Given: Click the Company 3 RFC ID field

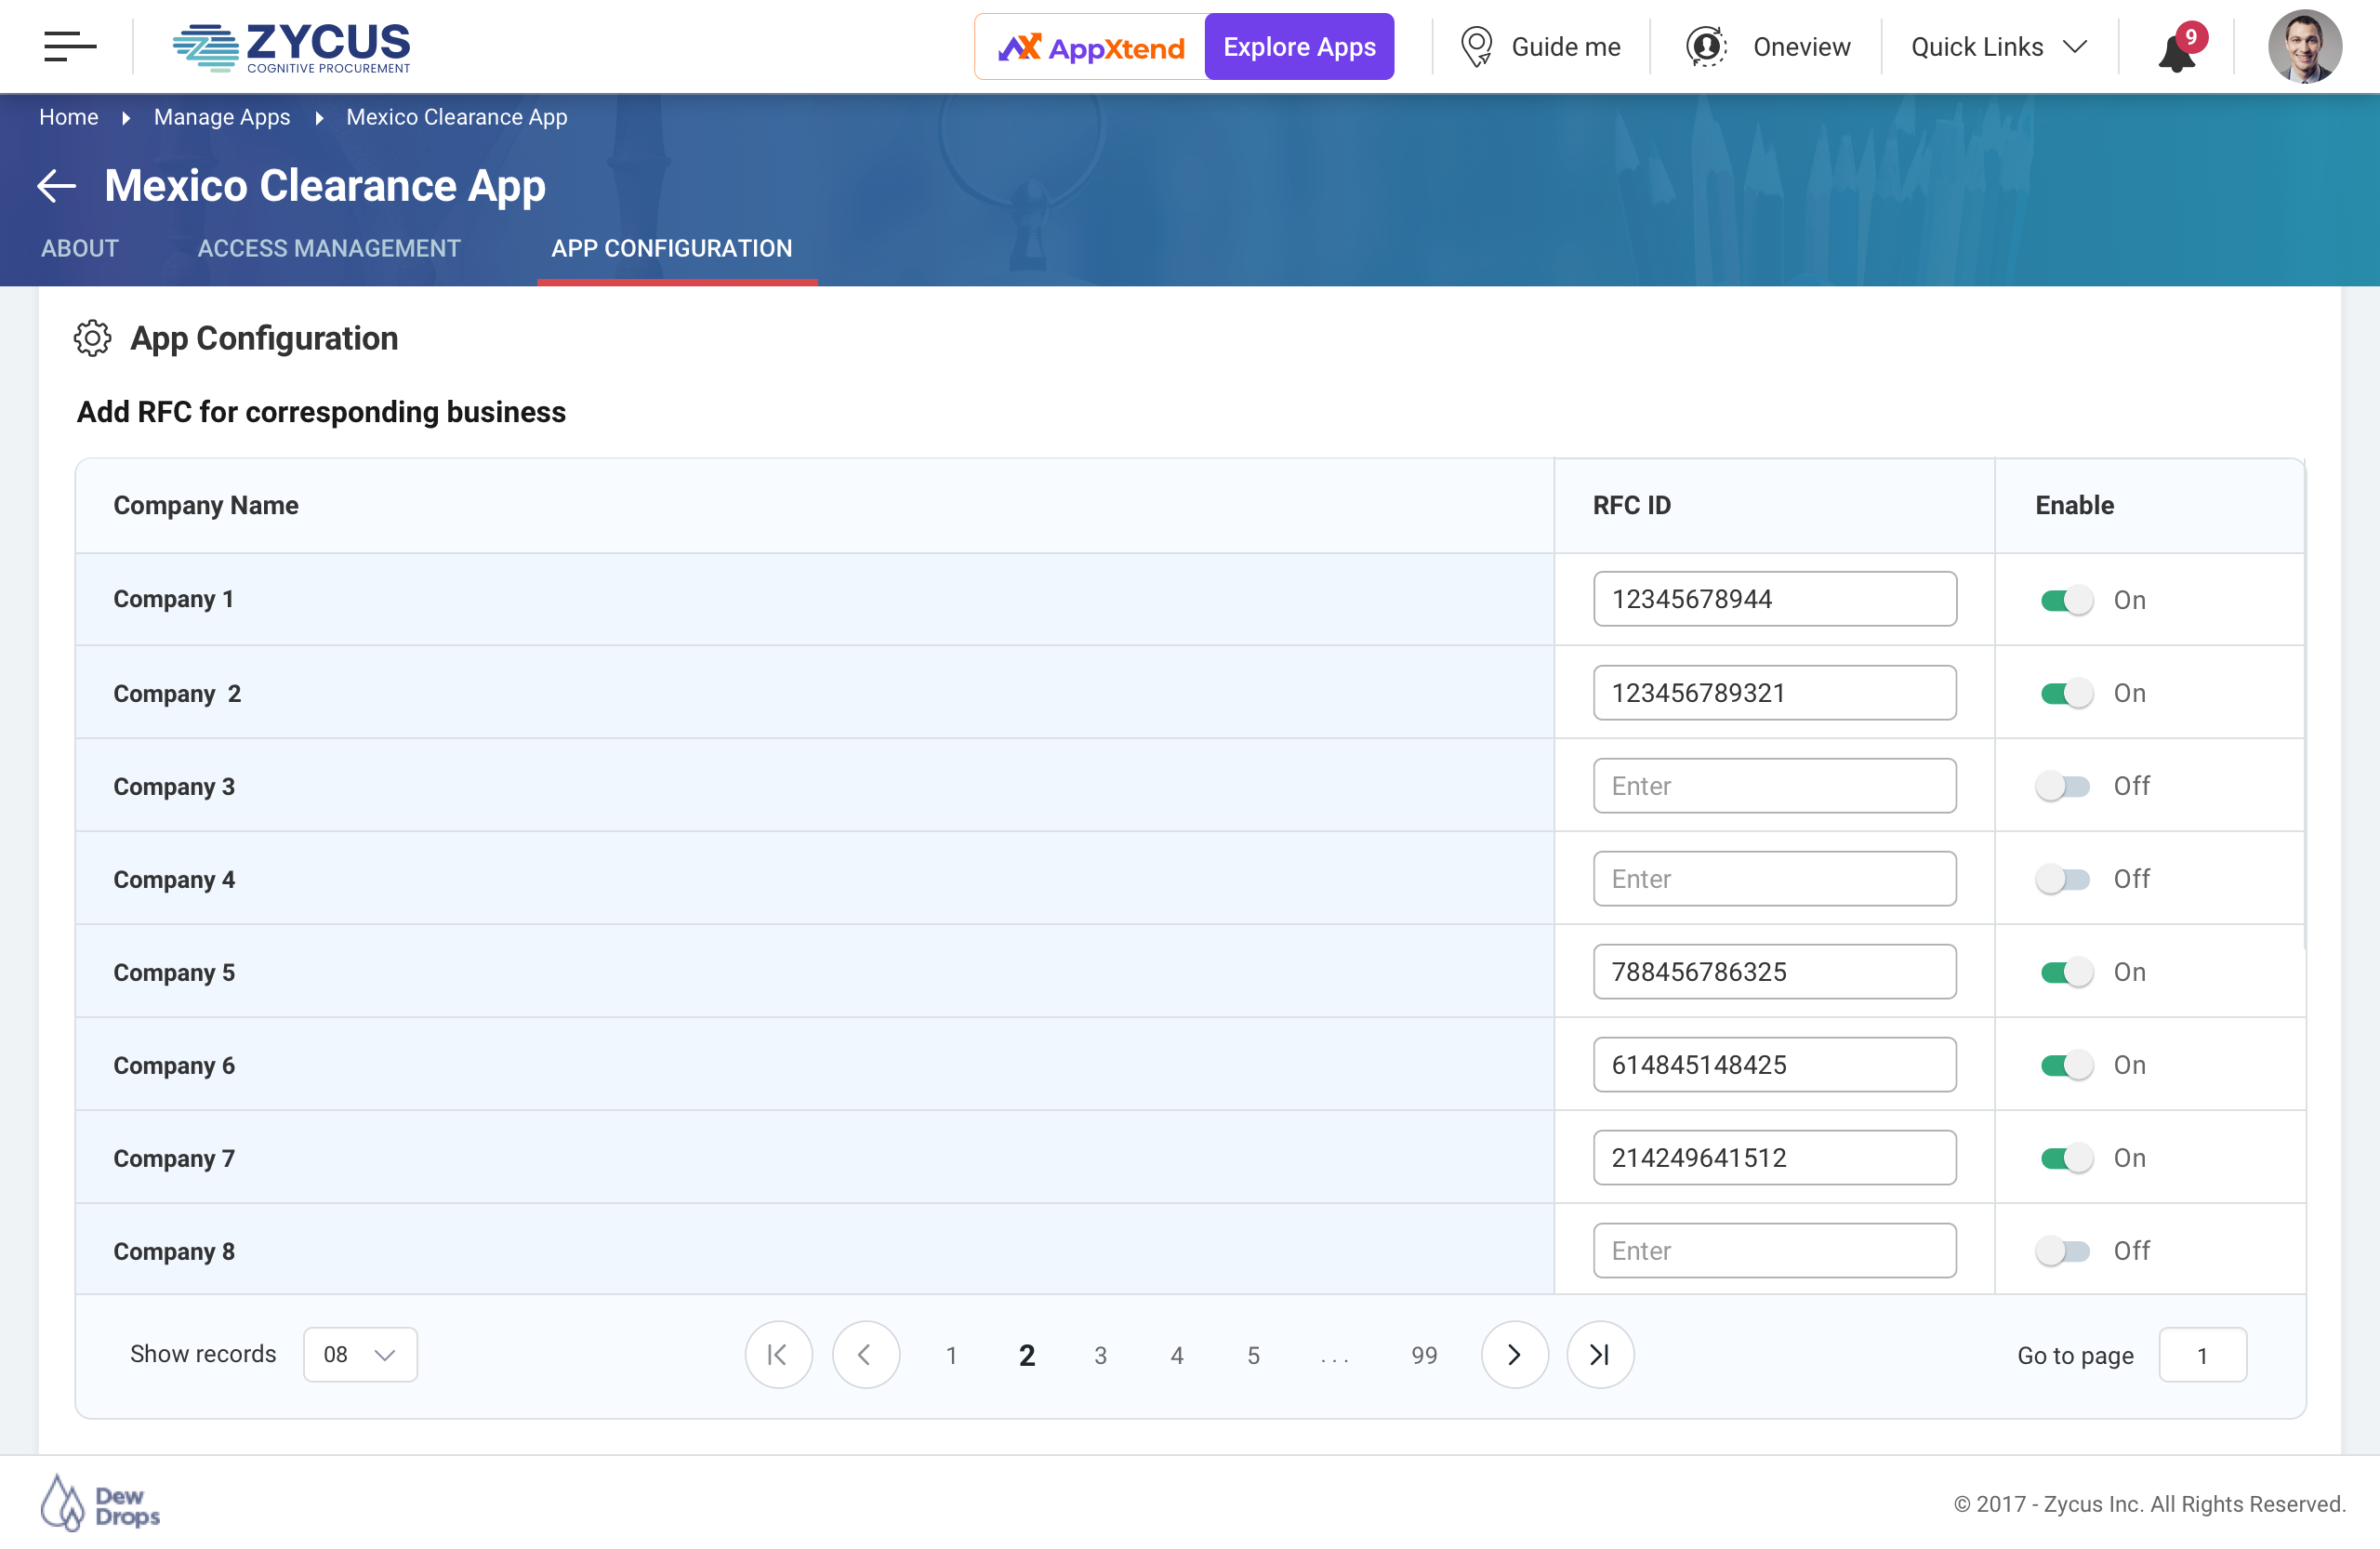Looking at the screenshot, I should pos(1774,786).
